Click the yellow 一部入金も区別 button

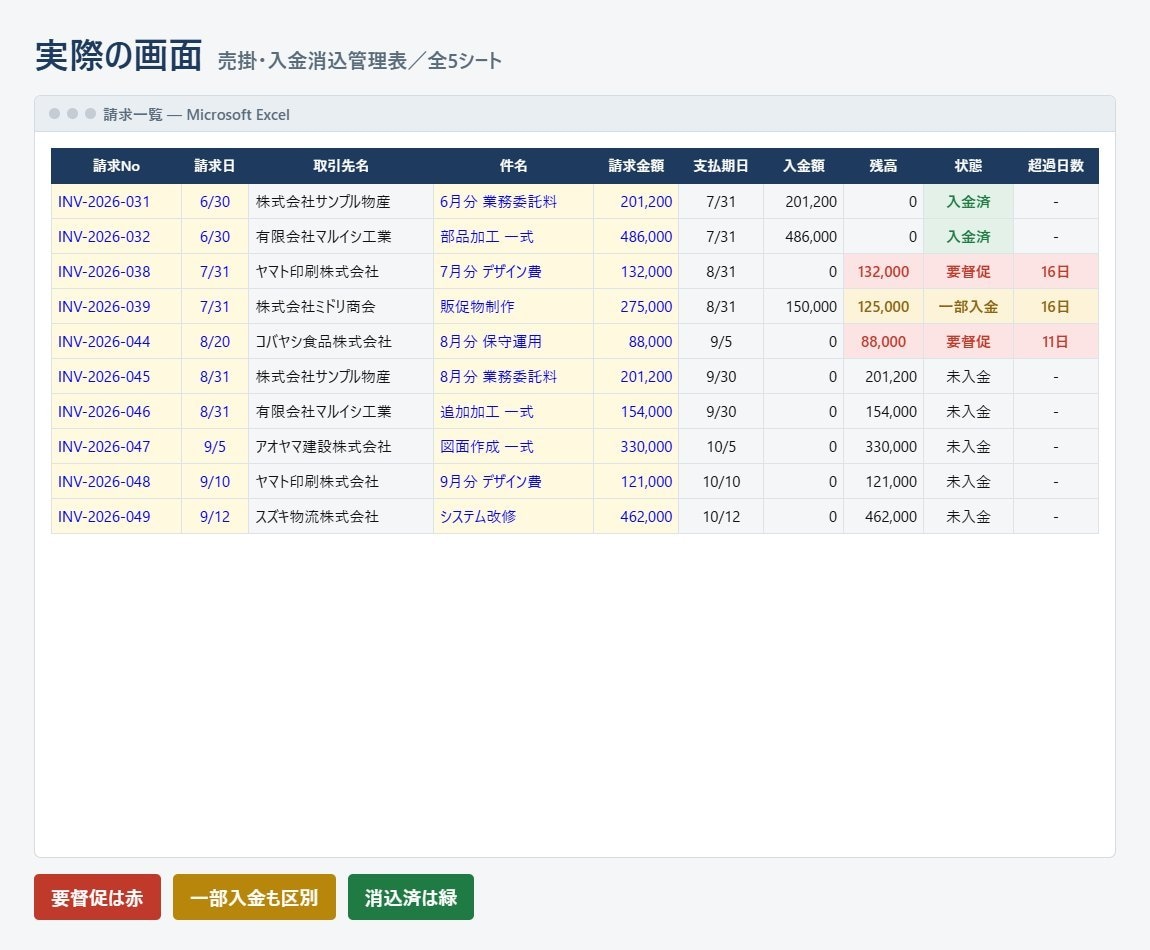(x=254, y=896)
